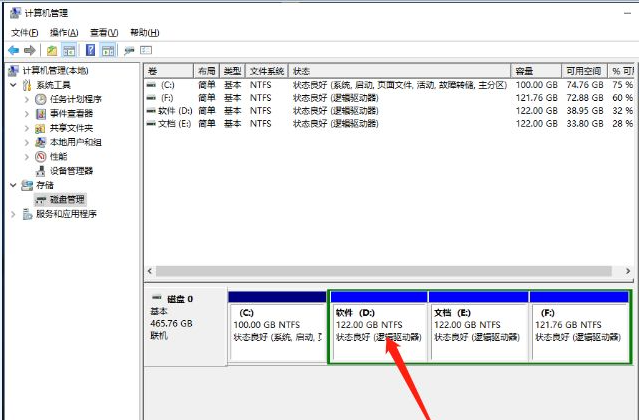The width and height of the screenshot is (639, 420).
Task: Select 计算机管理(本地) root node
Action: 48,70
